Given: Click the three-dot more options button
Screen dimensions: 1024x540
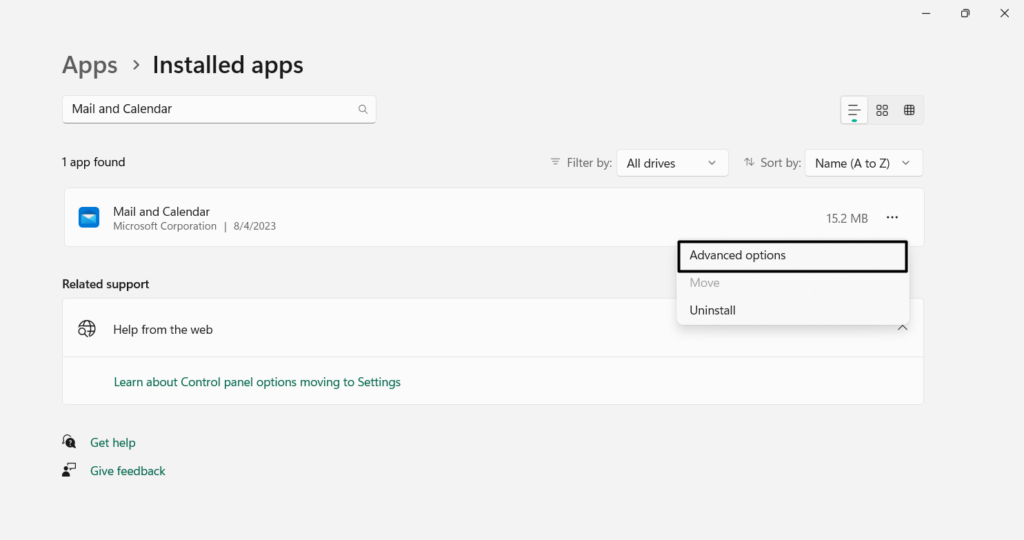Looking at the screenshot, I should (892, 218).
